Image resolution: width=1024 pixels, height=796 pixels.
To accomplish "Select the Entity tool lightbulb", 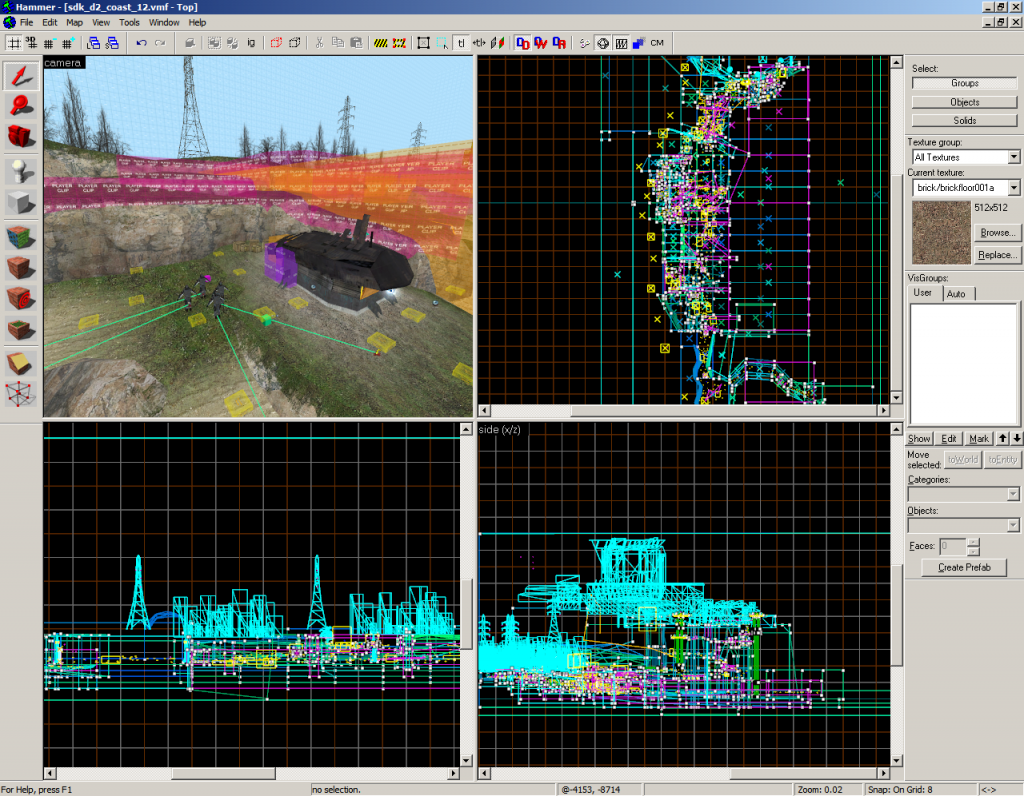I will tap(21, 171).
